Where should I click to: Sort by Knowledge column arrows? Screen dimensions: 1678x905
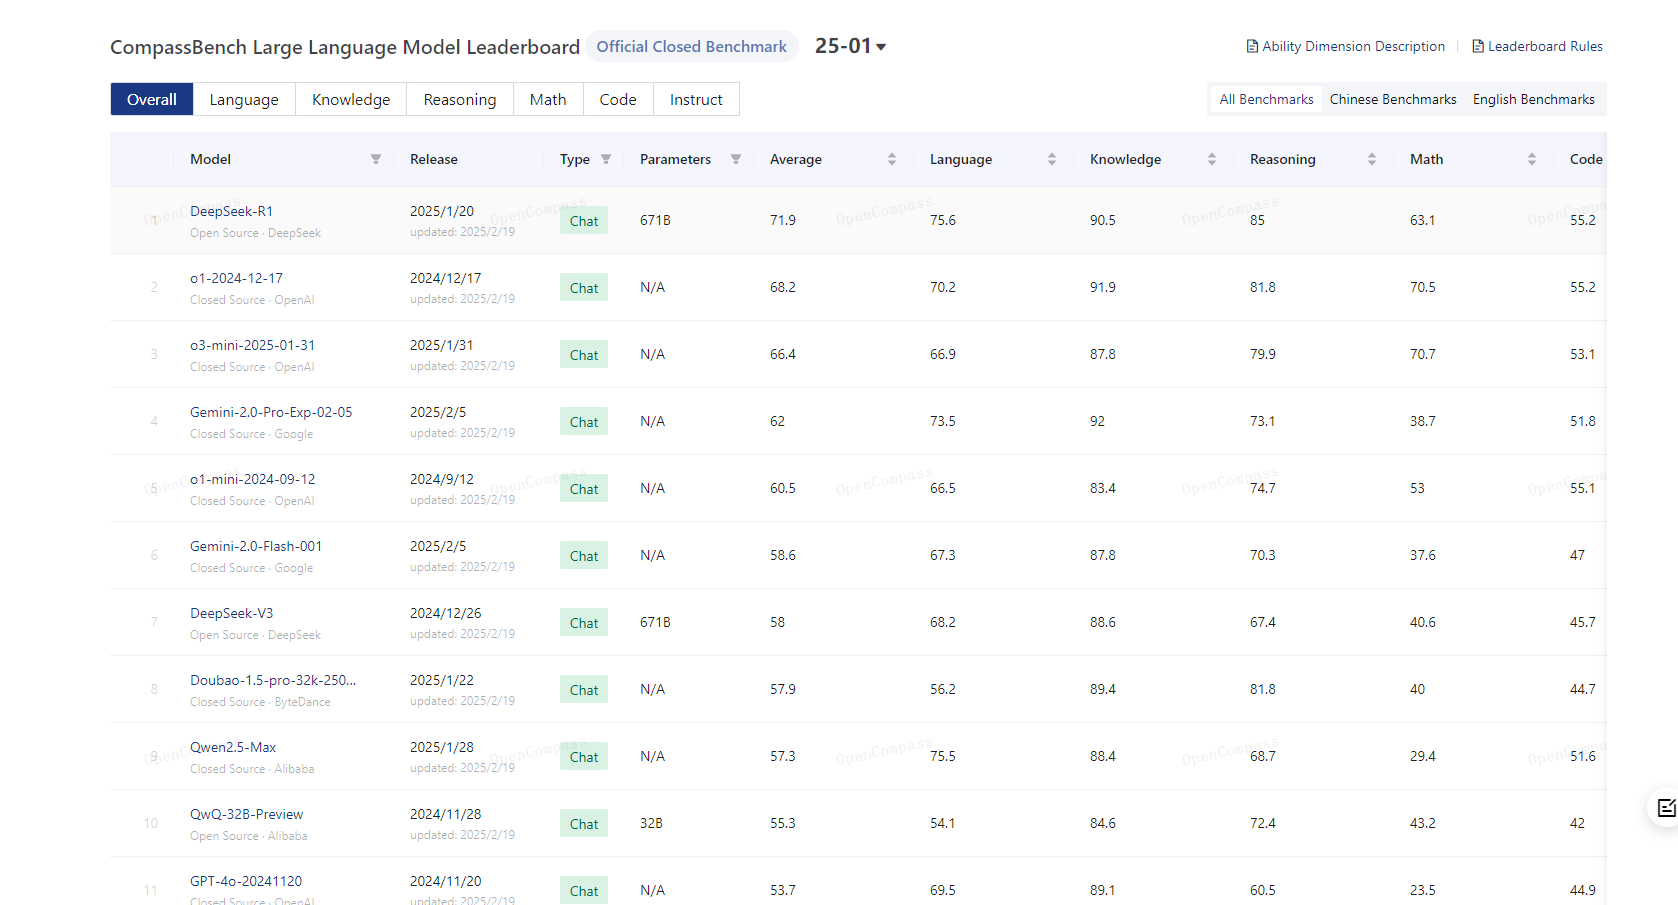1212,159
